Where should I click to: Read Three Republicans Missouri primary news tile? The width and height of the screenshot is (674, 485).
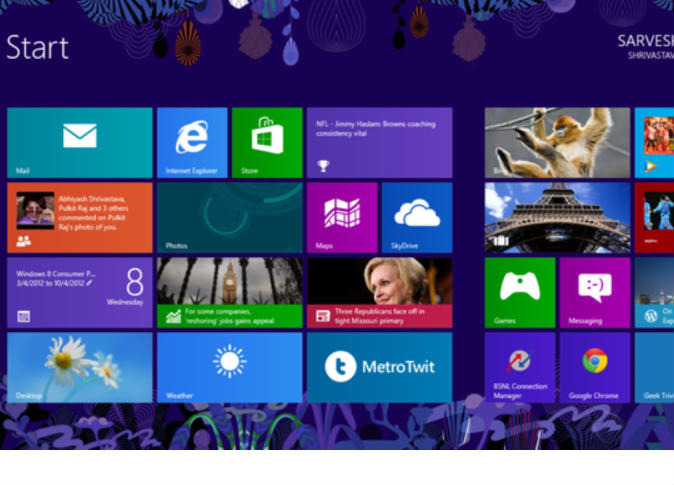[379, 292]
